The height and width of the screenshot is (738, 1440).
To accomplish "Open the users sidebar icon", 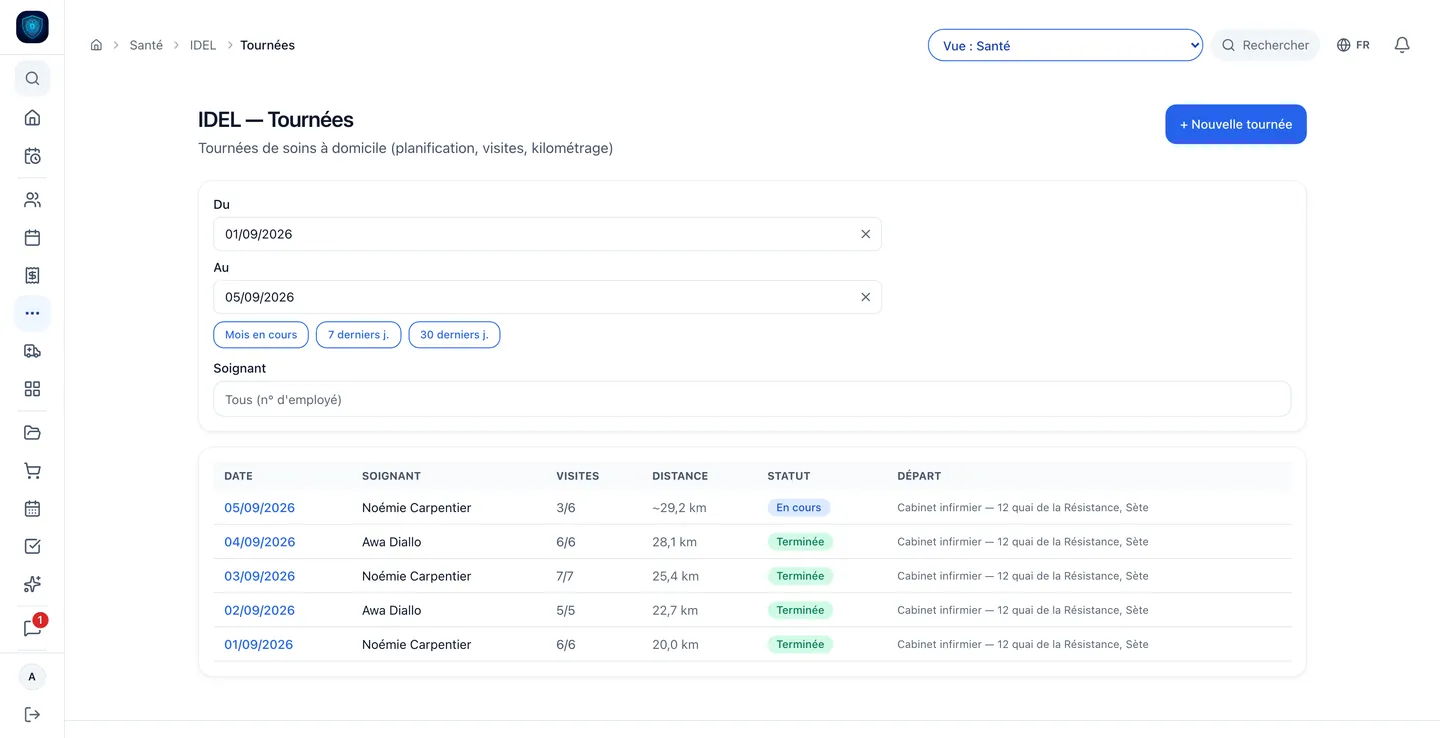I will point(32,200).
